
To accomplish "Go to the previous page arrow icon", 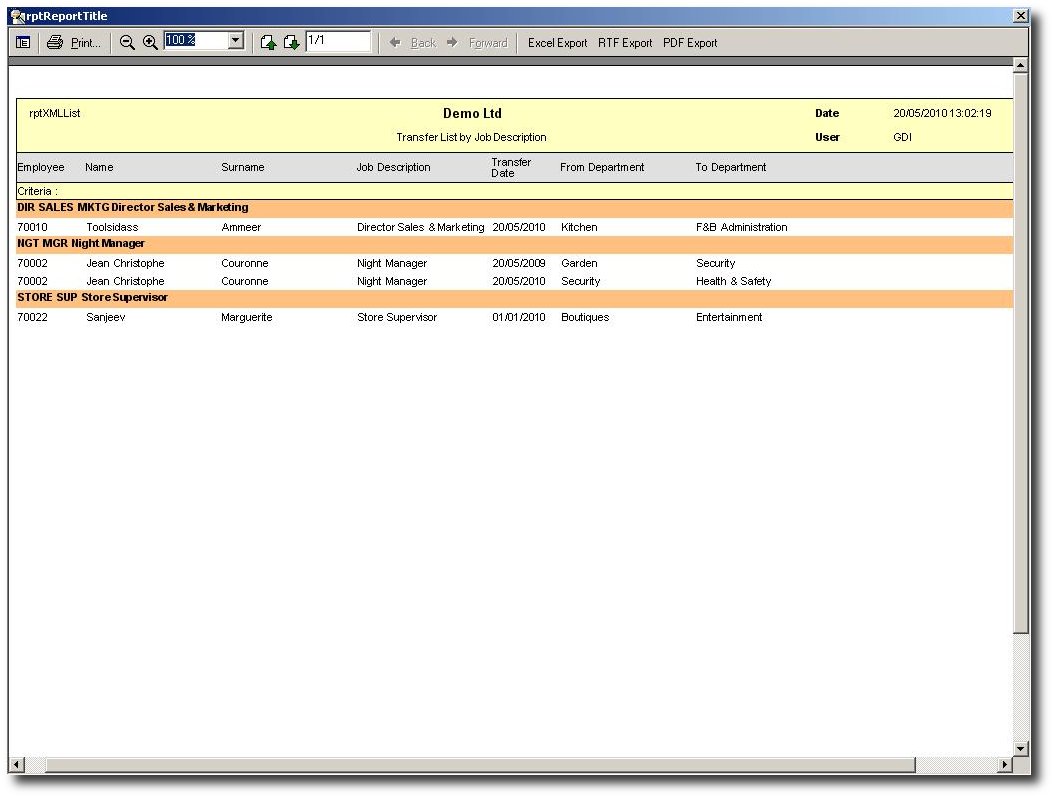I will [268, 43].
